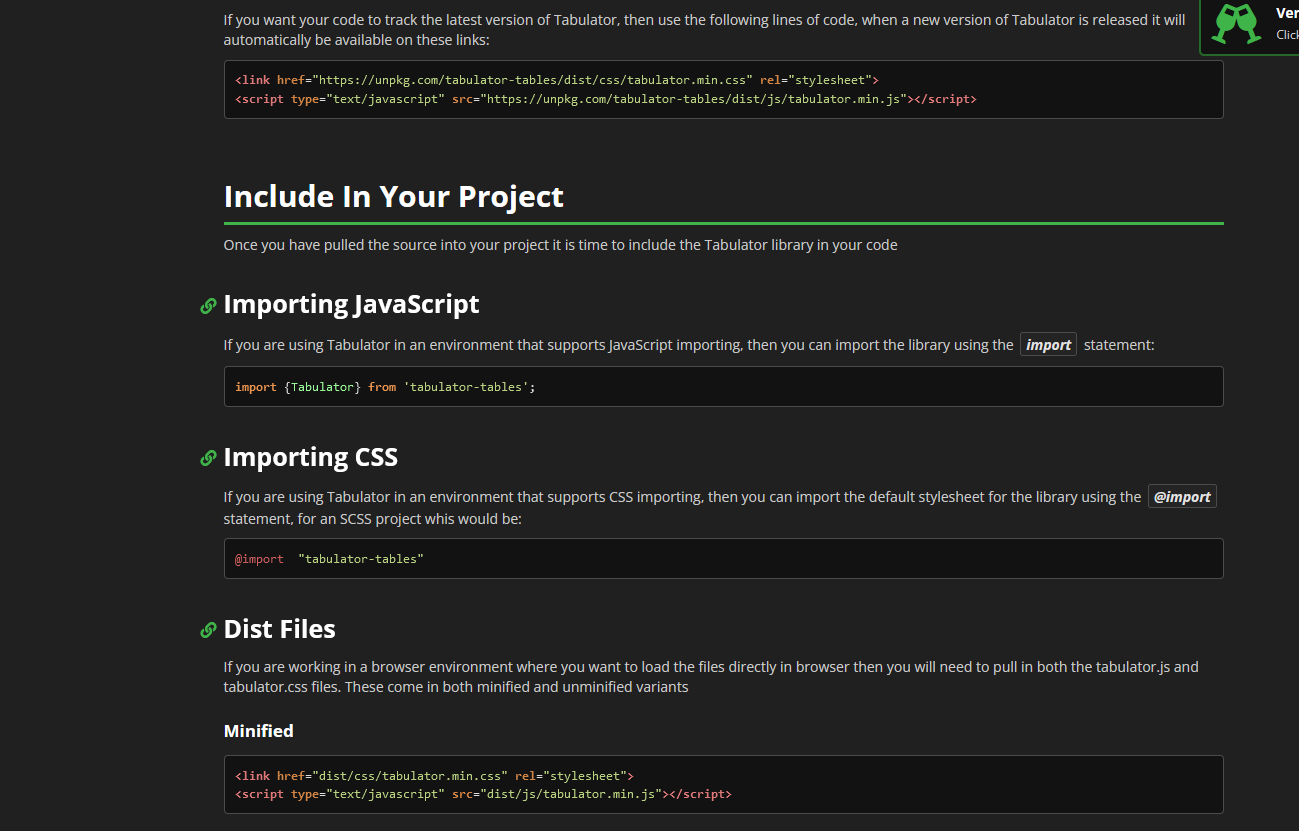Click the anchor link icon beside Importing JavaScript
1299x831 pixels.
click(208, 306)
